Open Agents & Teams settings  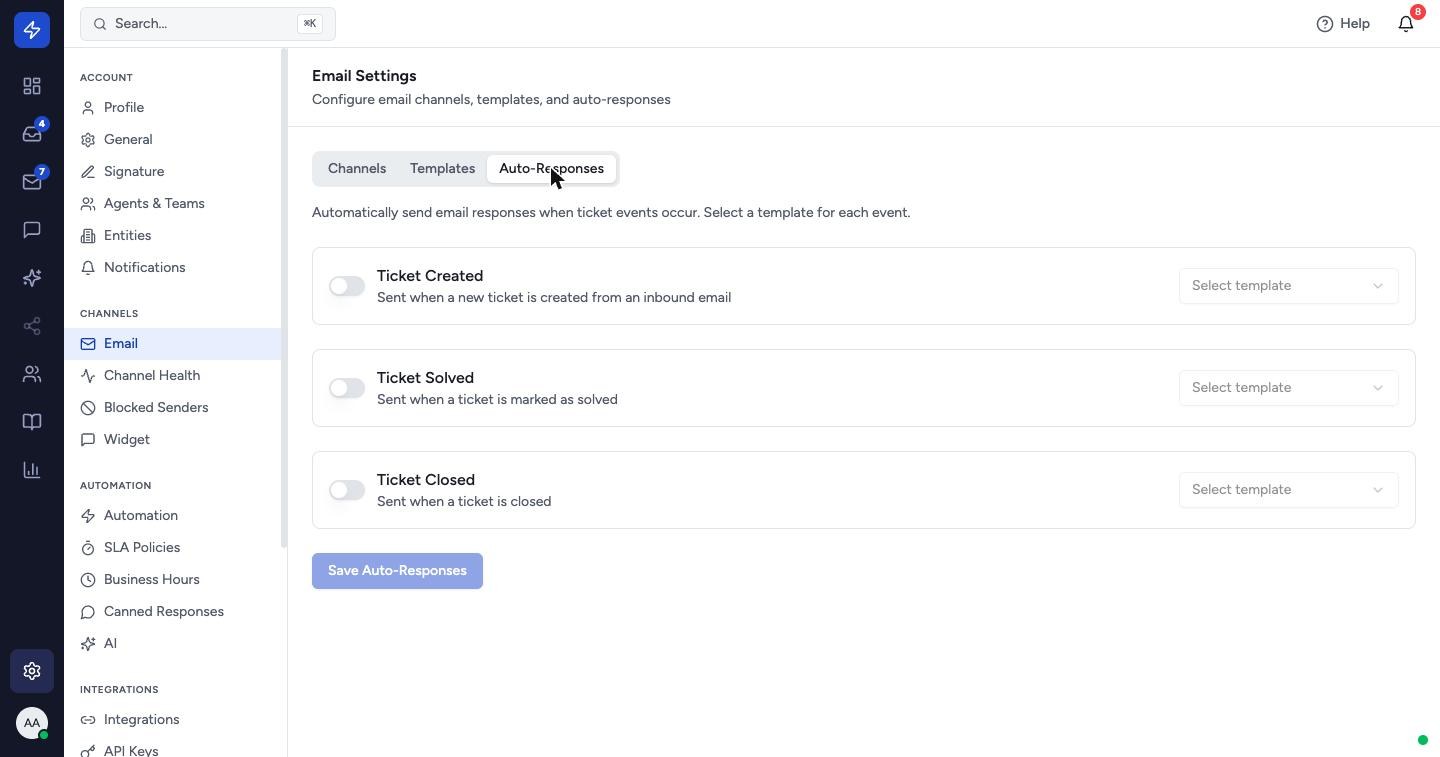(x=172, y=203)
